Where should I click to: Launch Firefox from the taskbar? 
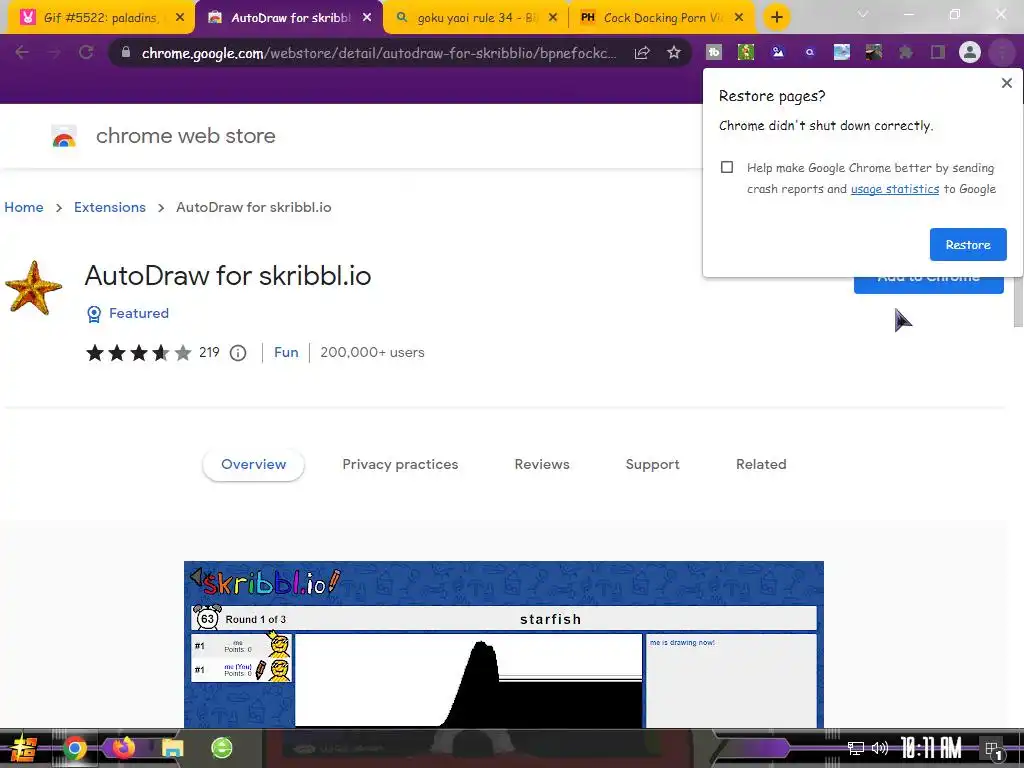(x=123, y=748)
